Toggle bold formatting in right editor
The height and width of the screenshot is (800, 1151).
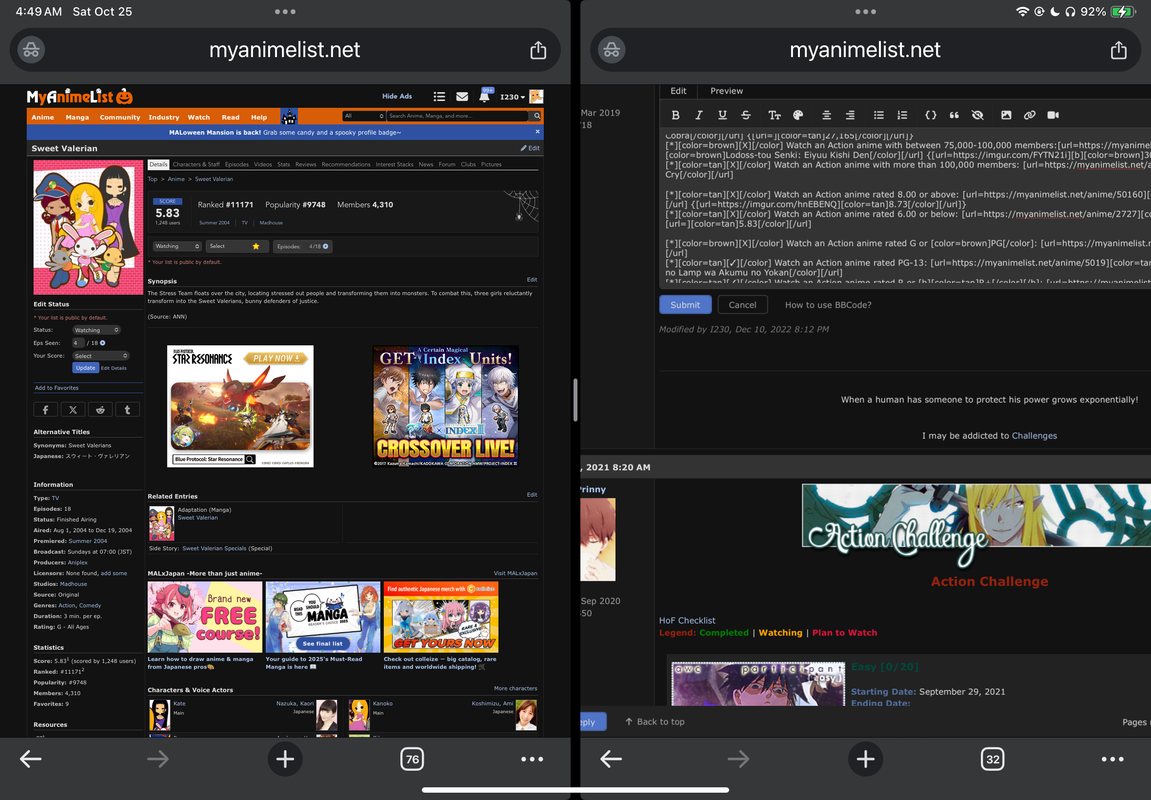pos(675,115)
